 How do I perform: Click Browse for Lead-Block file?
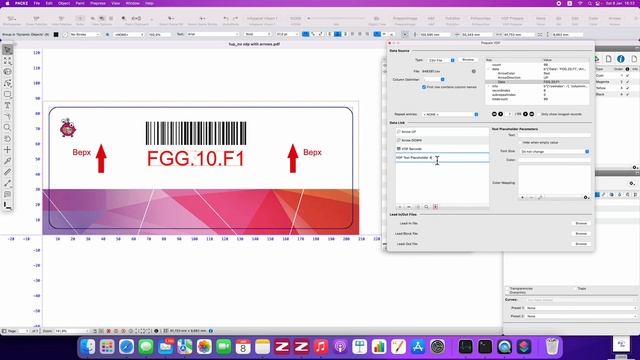(581, 233)
